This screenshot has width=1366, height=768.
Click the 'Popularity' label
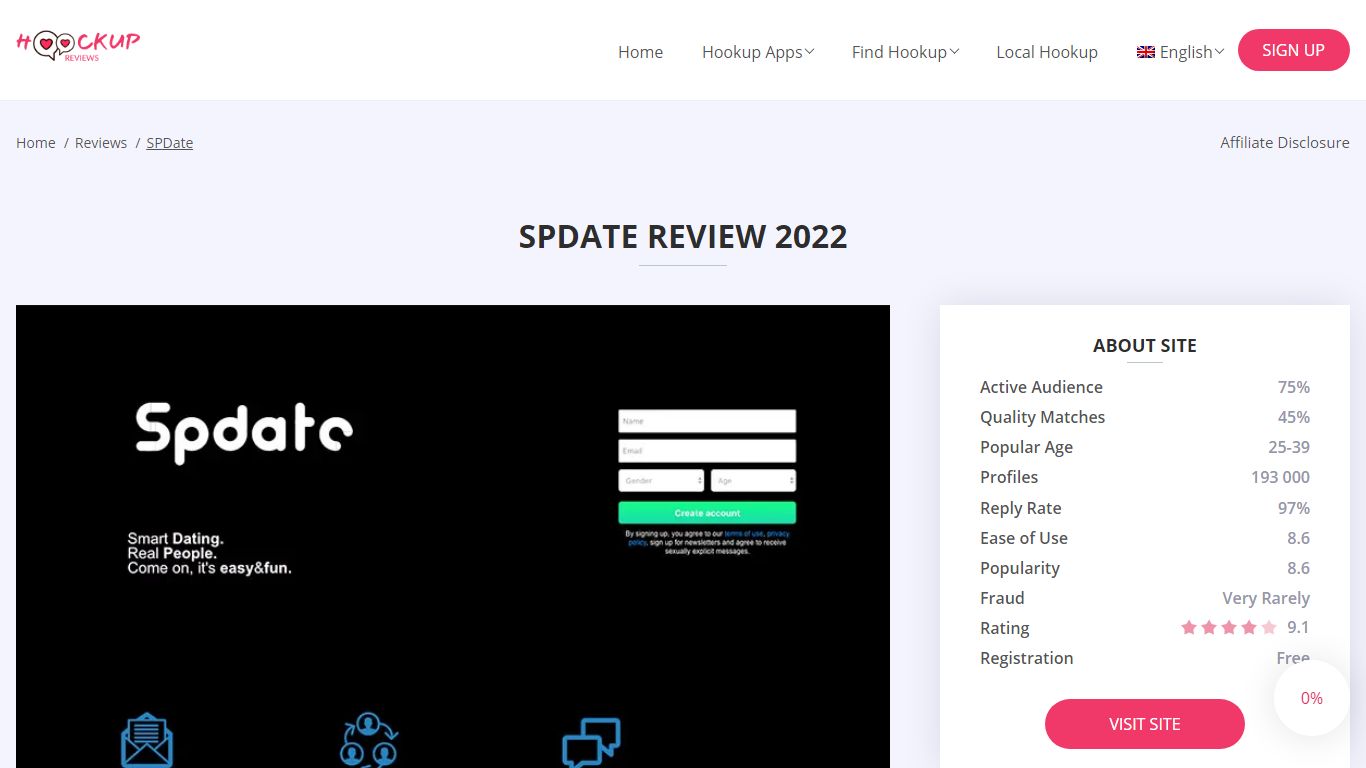(1020, 568)
